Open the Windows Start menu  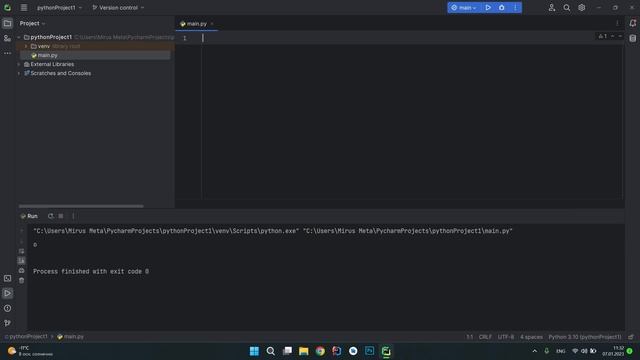point(254,351)
